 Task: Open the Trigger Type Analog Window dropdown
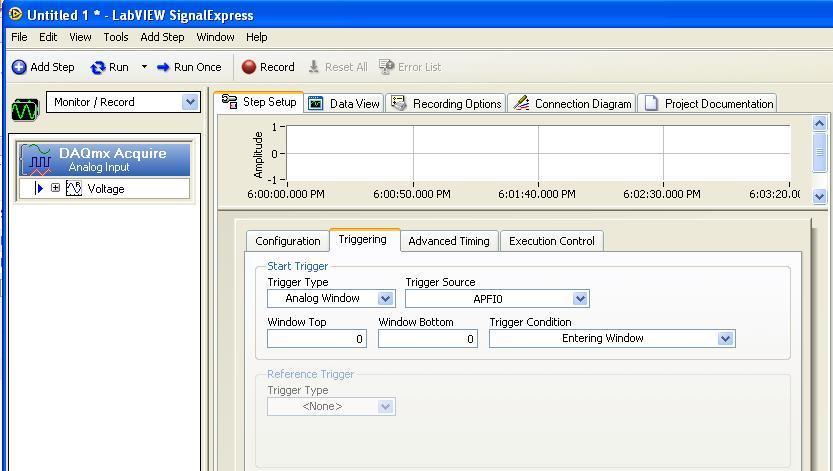click(x=385, y=298)
